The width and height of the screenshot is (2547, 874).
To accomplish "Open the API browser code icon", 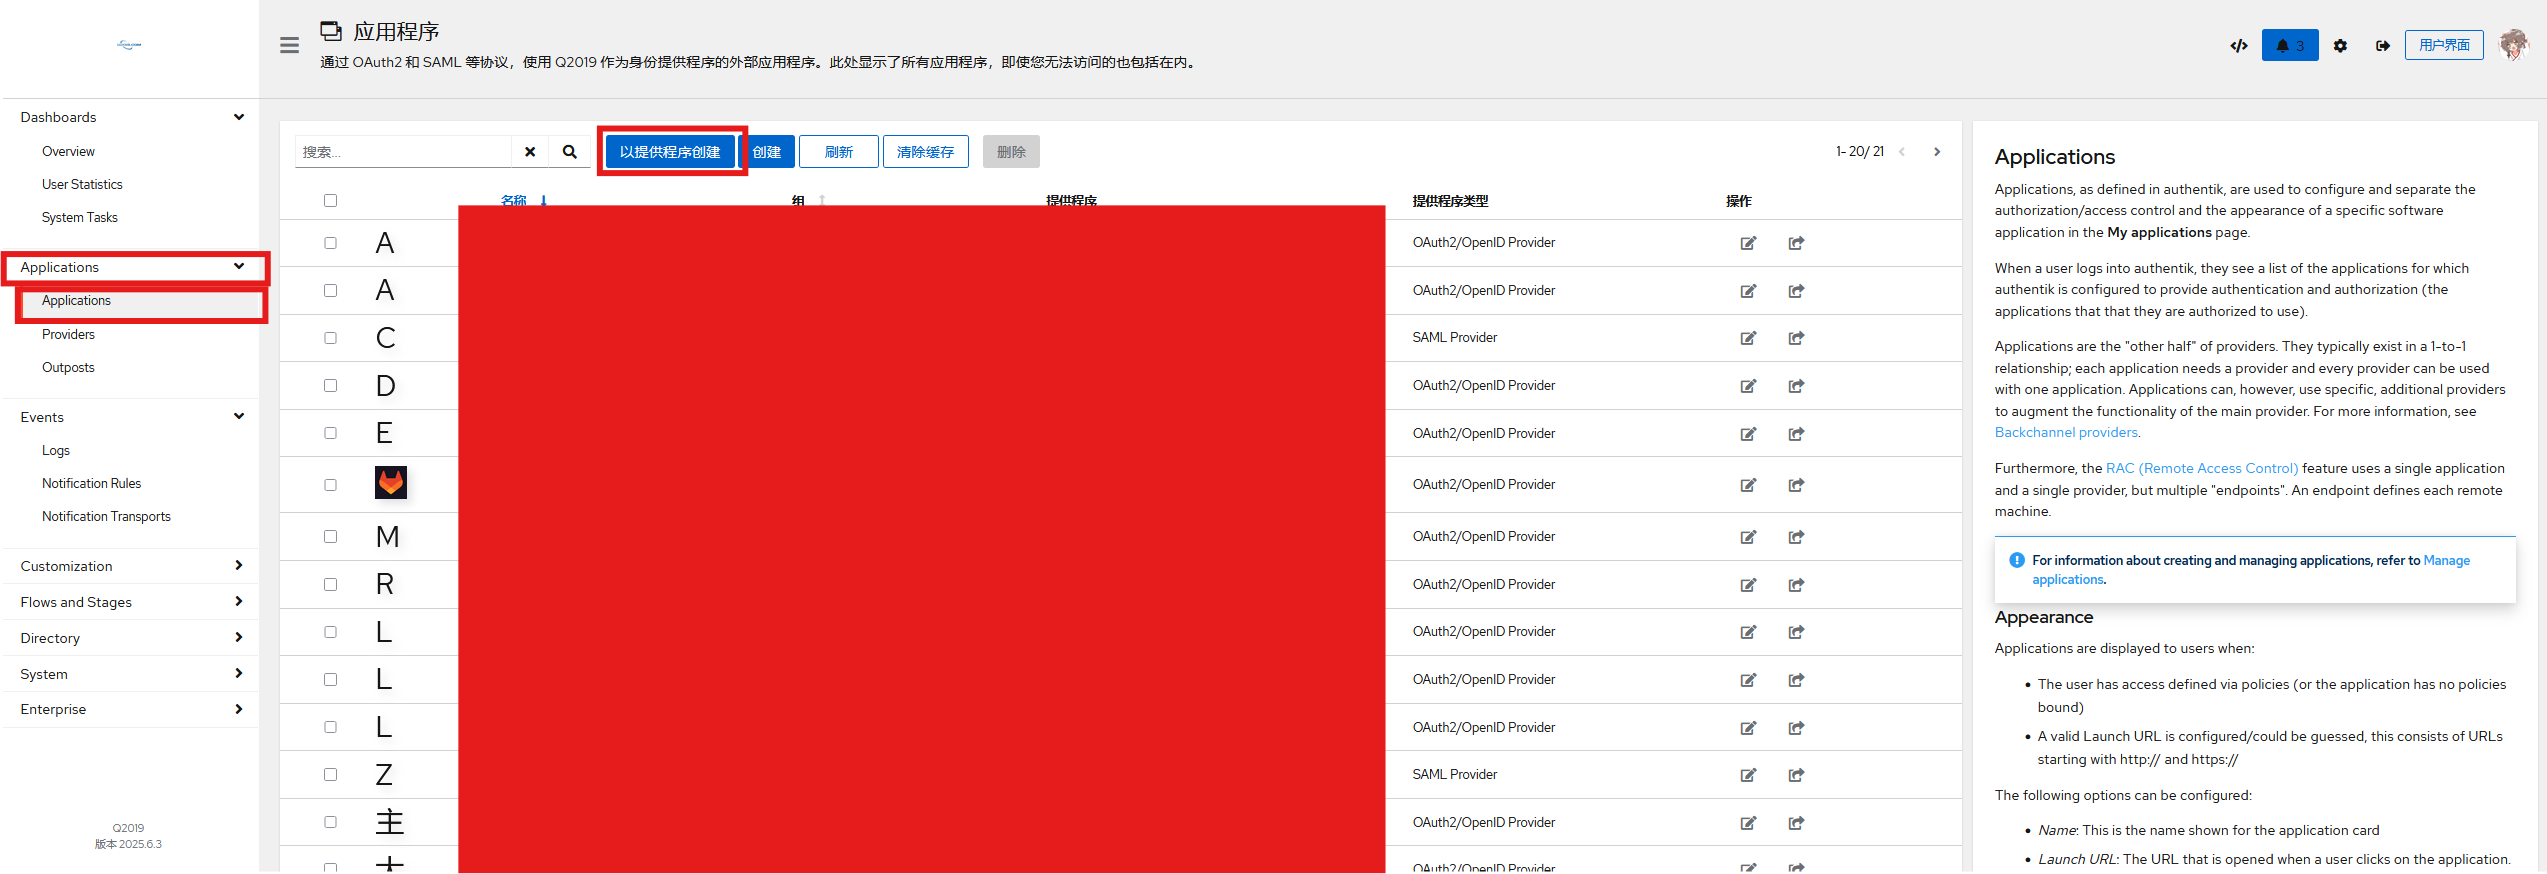I will [2239, 46].
